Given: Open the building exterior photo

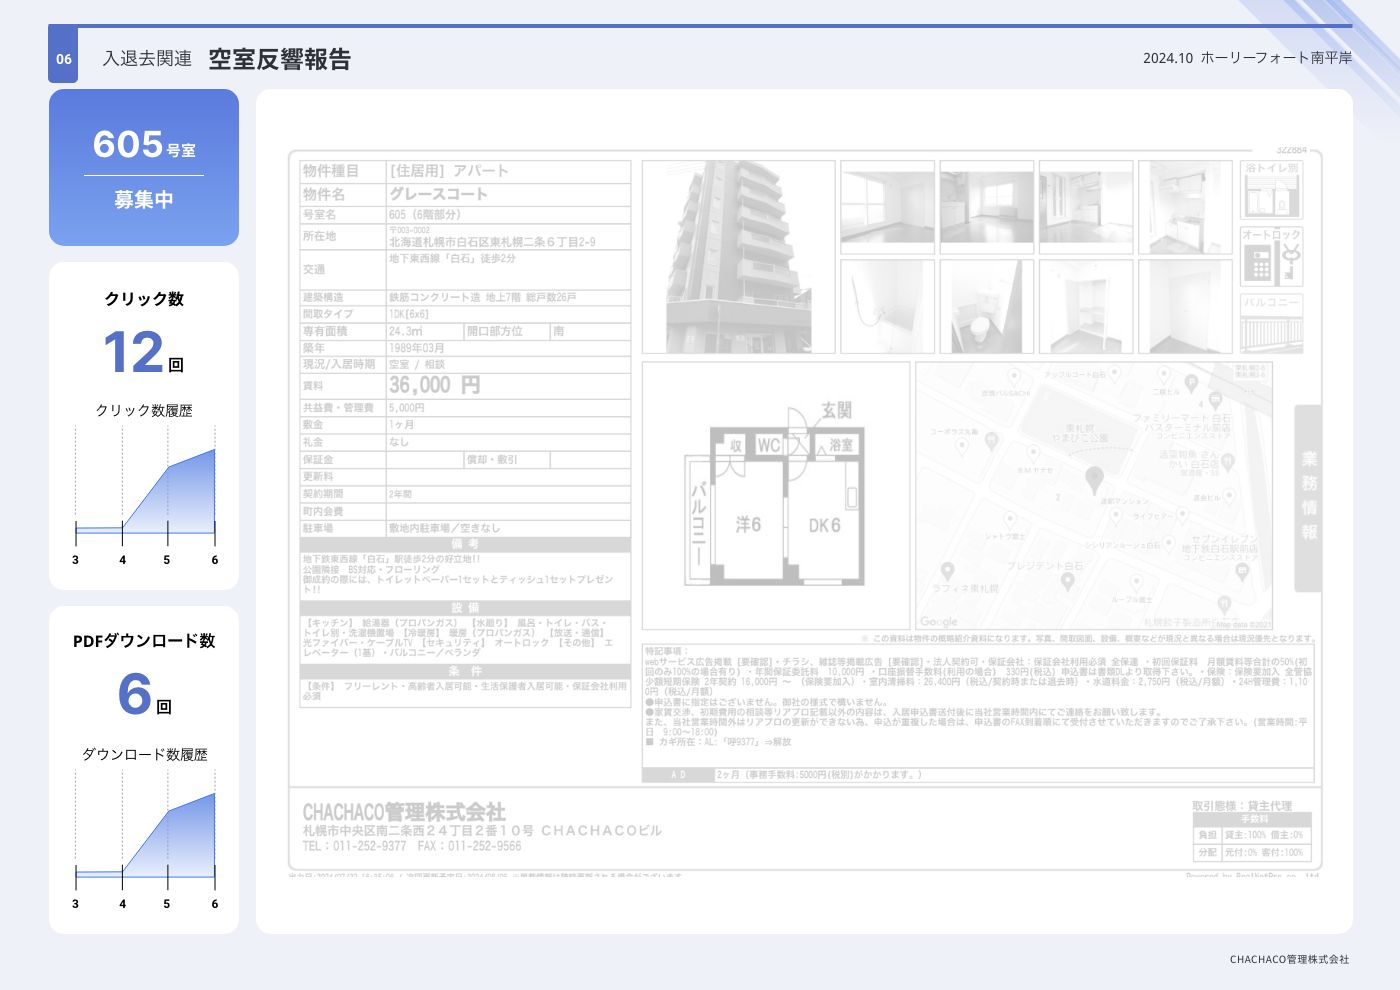Looking at the screenshot, I should click(x=738, y=257).
